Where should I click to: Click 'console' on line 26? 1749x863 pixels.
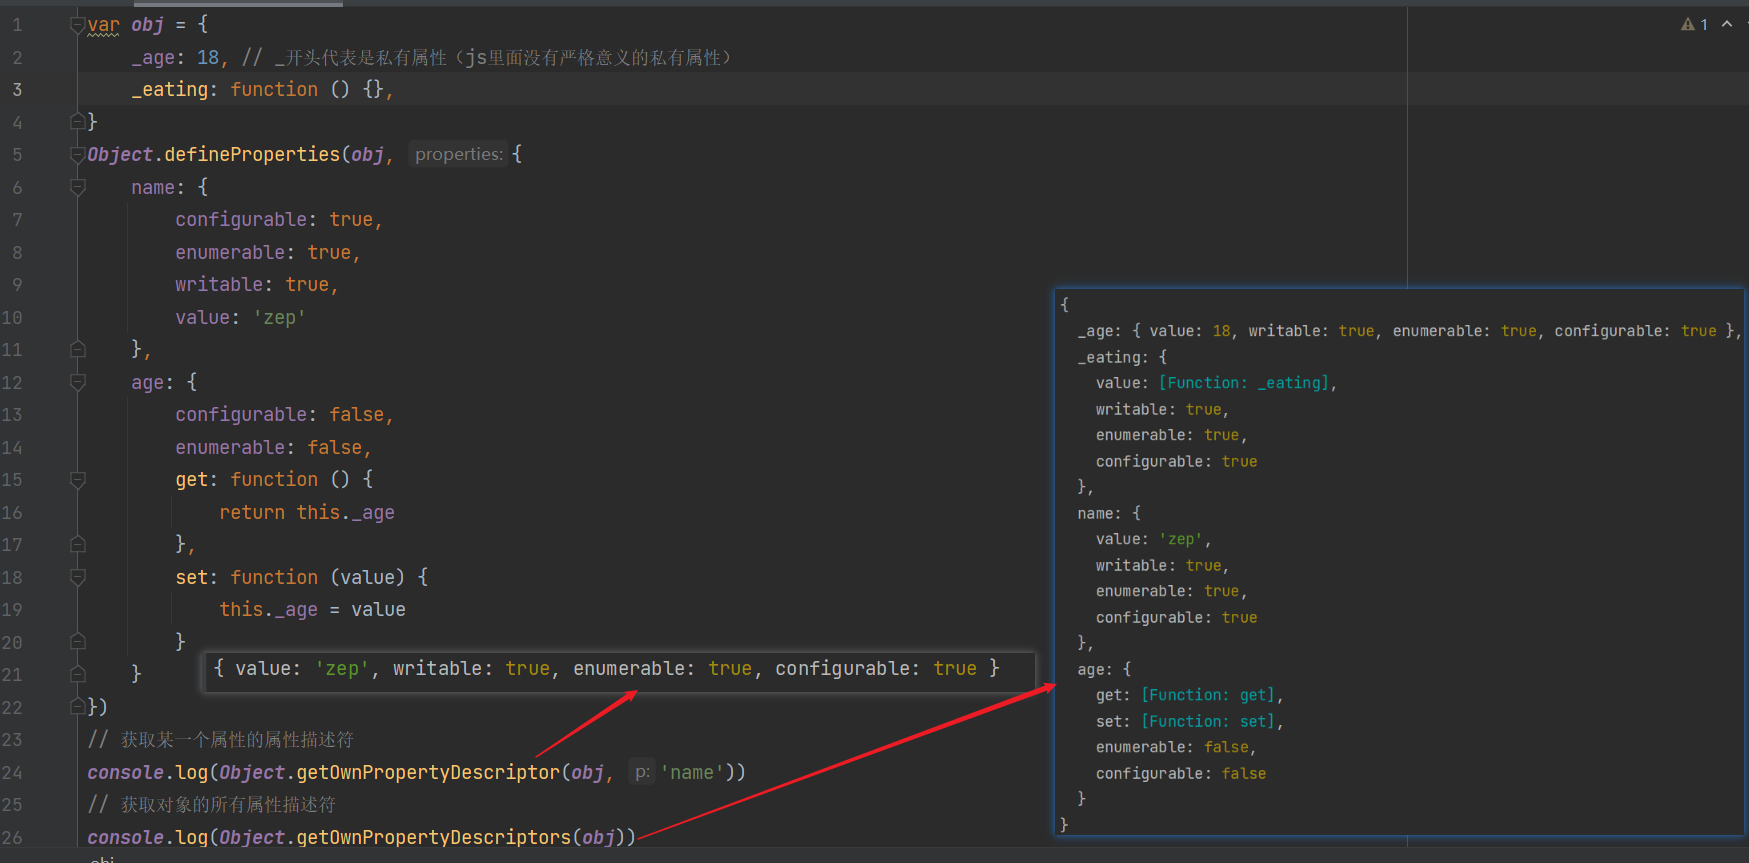125,837
